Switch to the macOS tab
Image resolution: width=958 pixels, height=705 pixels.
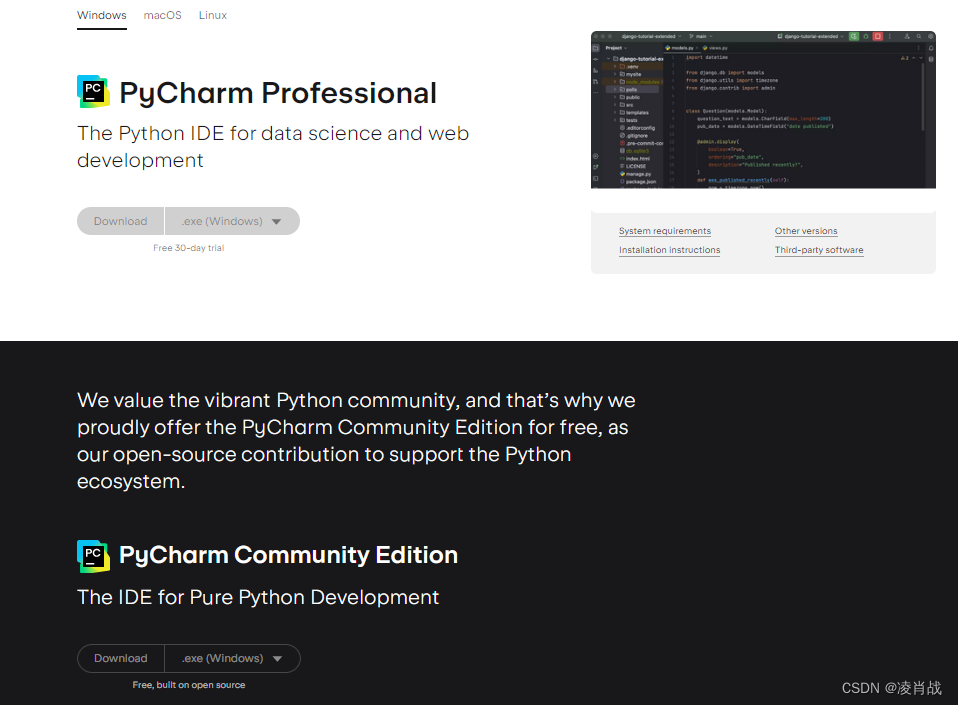pyautogui.click(x=163, y=15)
